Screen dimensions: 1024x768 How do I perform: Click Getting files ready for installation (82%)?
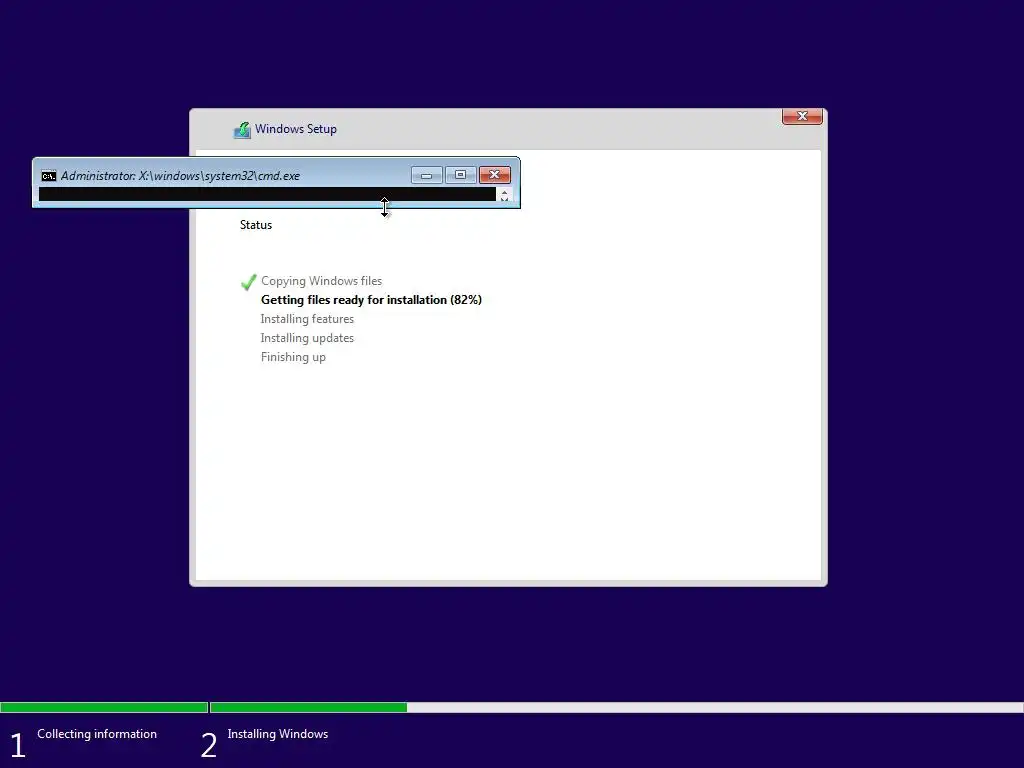click(x=371, y=300)
